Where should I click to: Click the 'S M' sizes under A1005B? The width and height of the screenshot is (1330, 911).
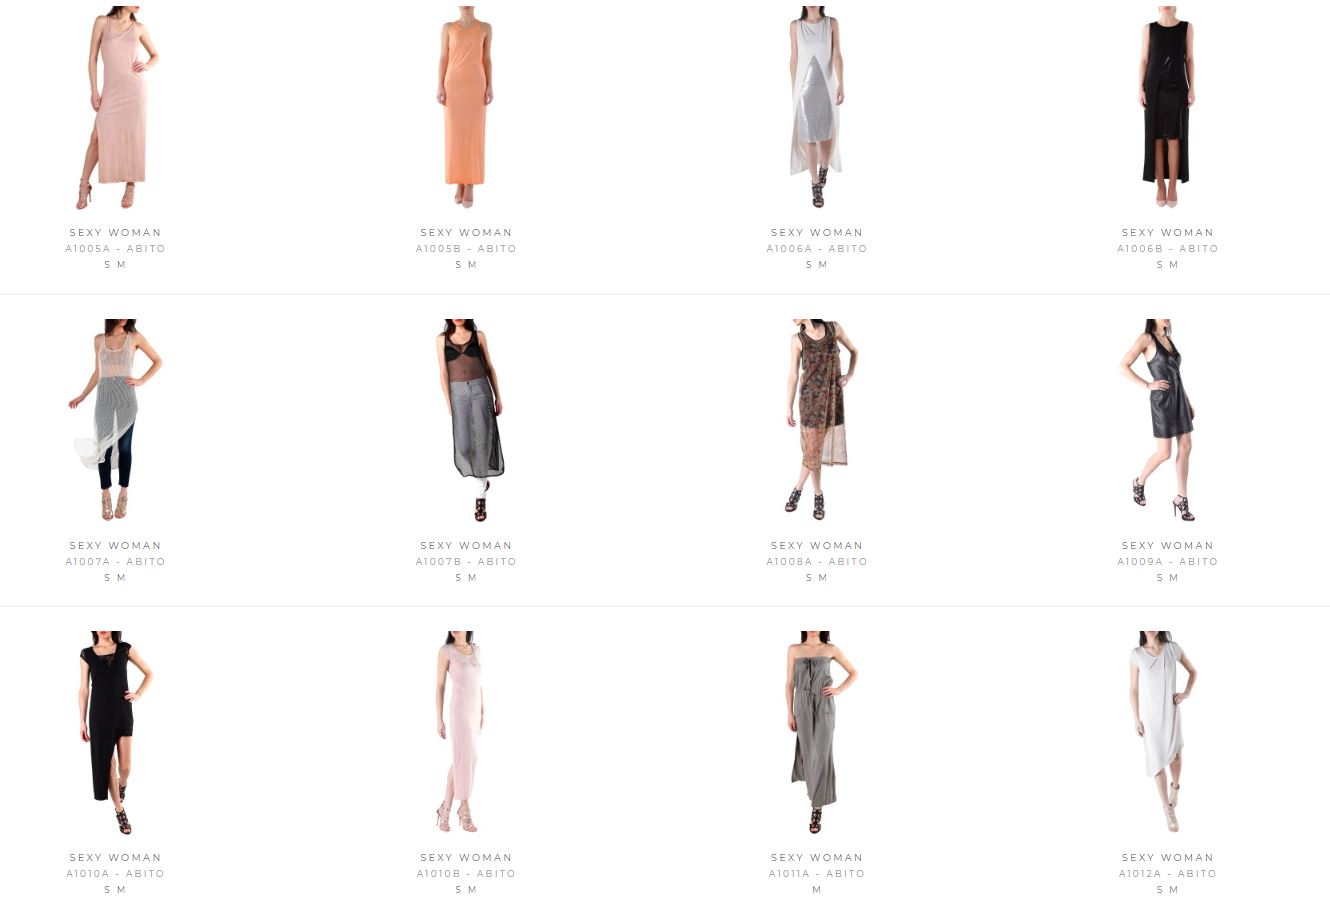click(x=466, y=265)
